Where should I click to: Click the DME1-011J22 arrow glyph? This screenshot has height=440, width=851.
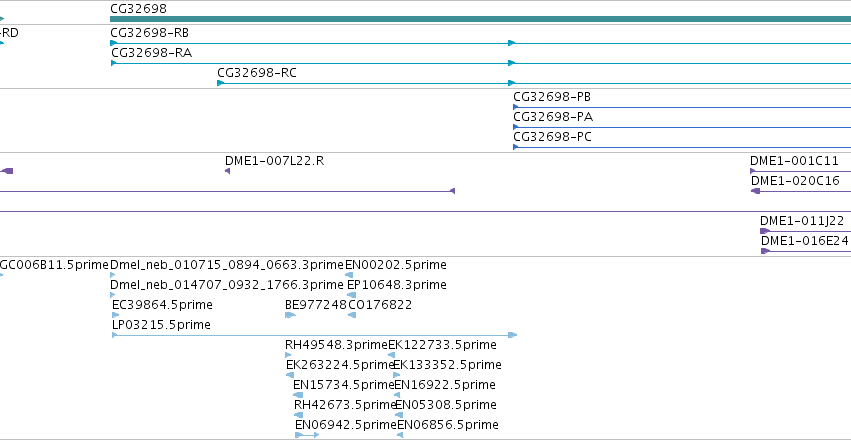tap(765, 231)
